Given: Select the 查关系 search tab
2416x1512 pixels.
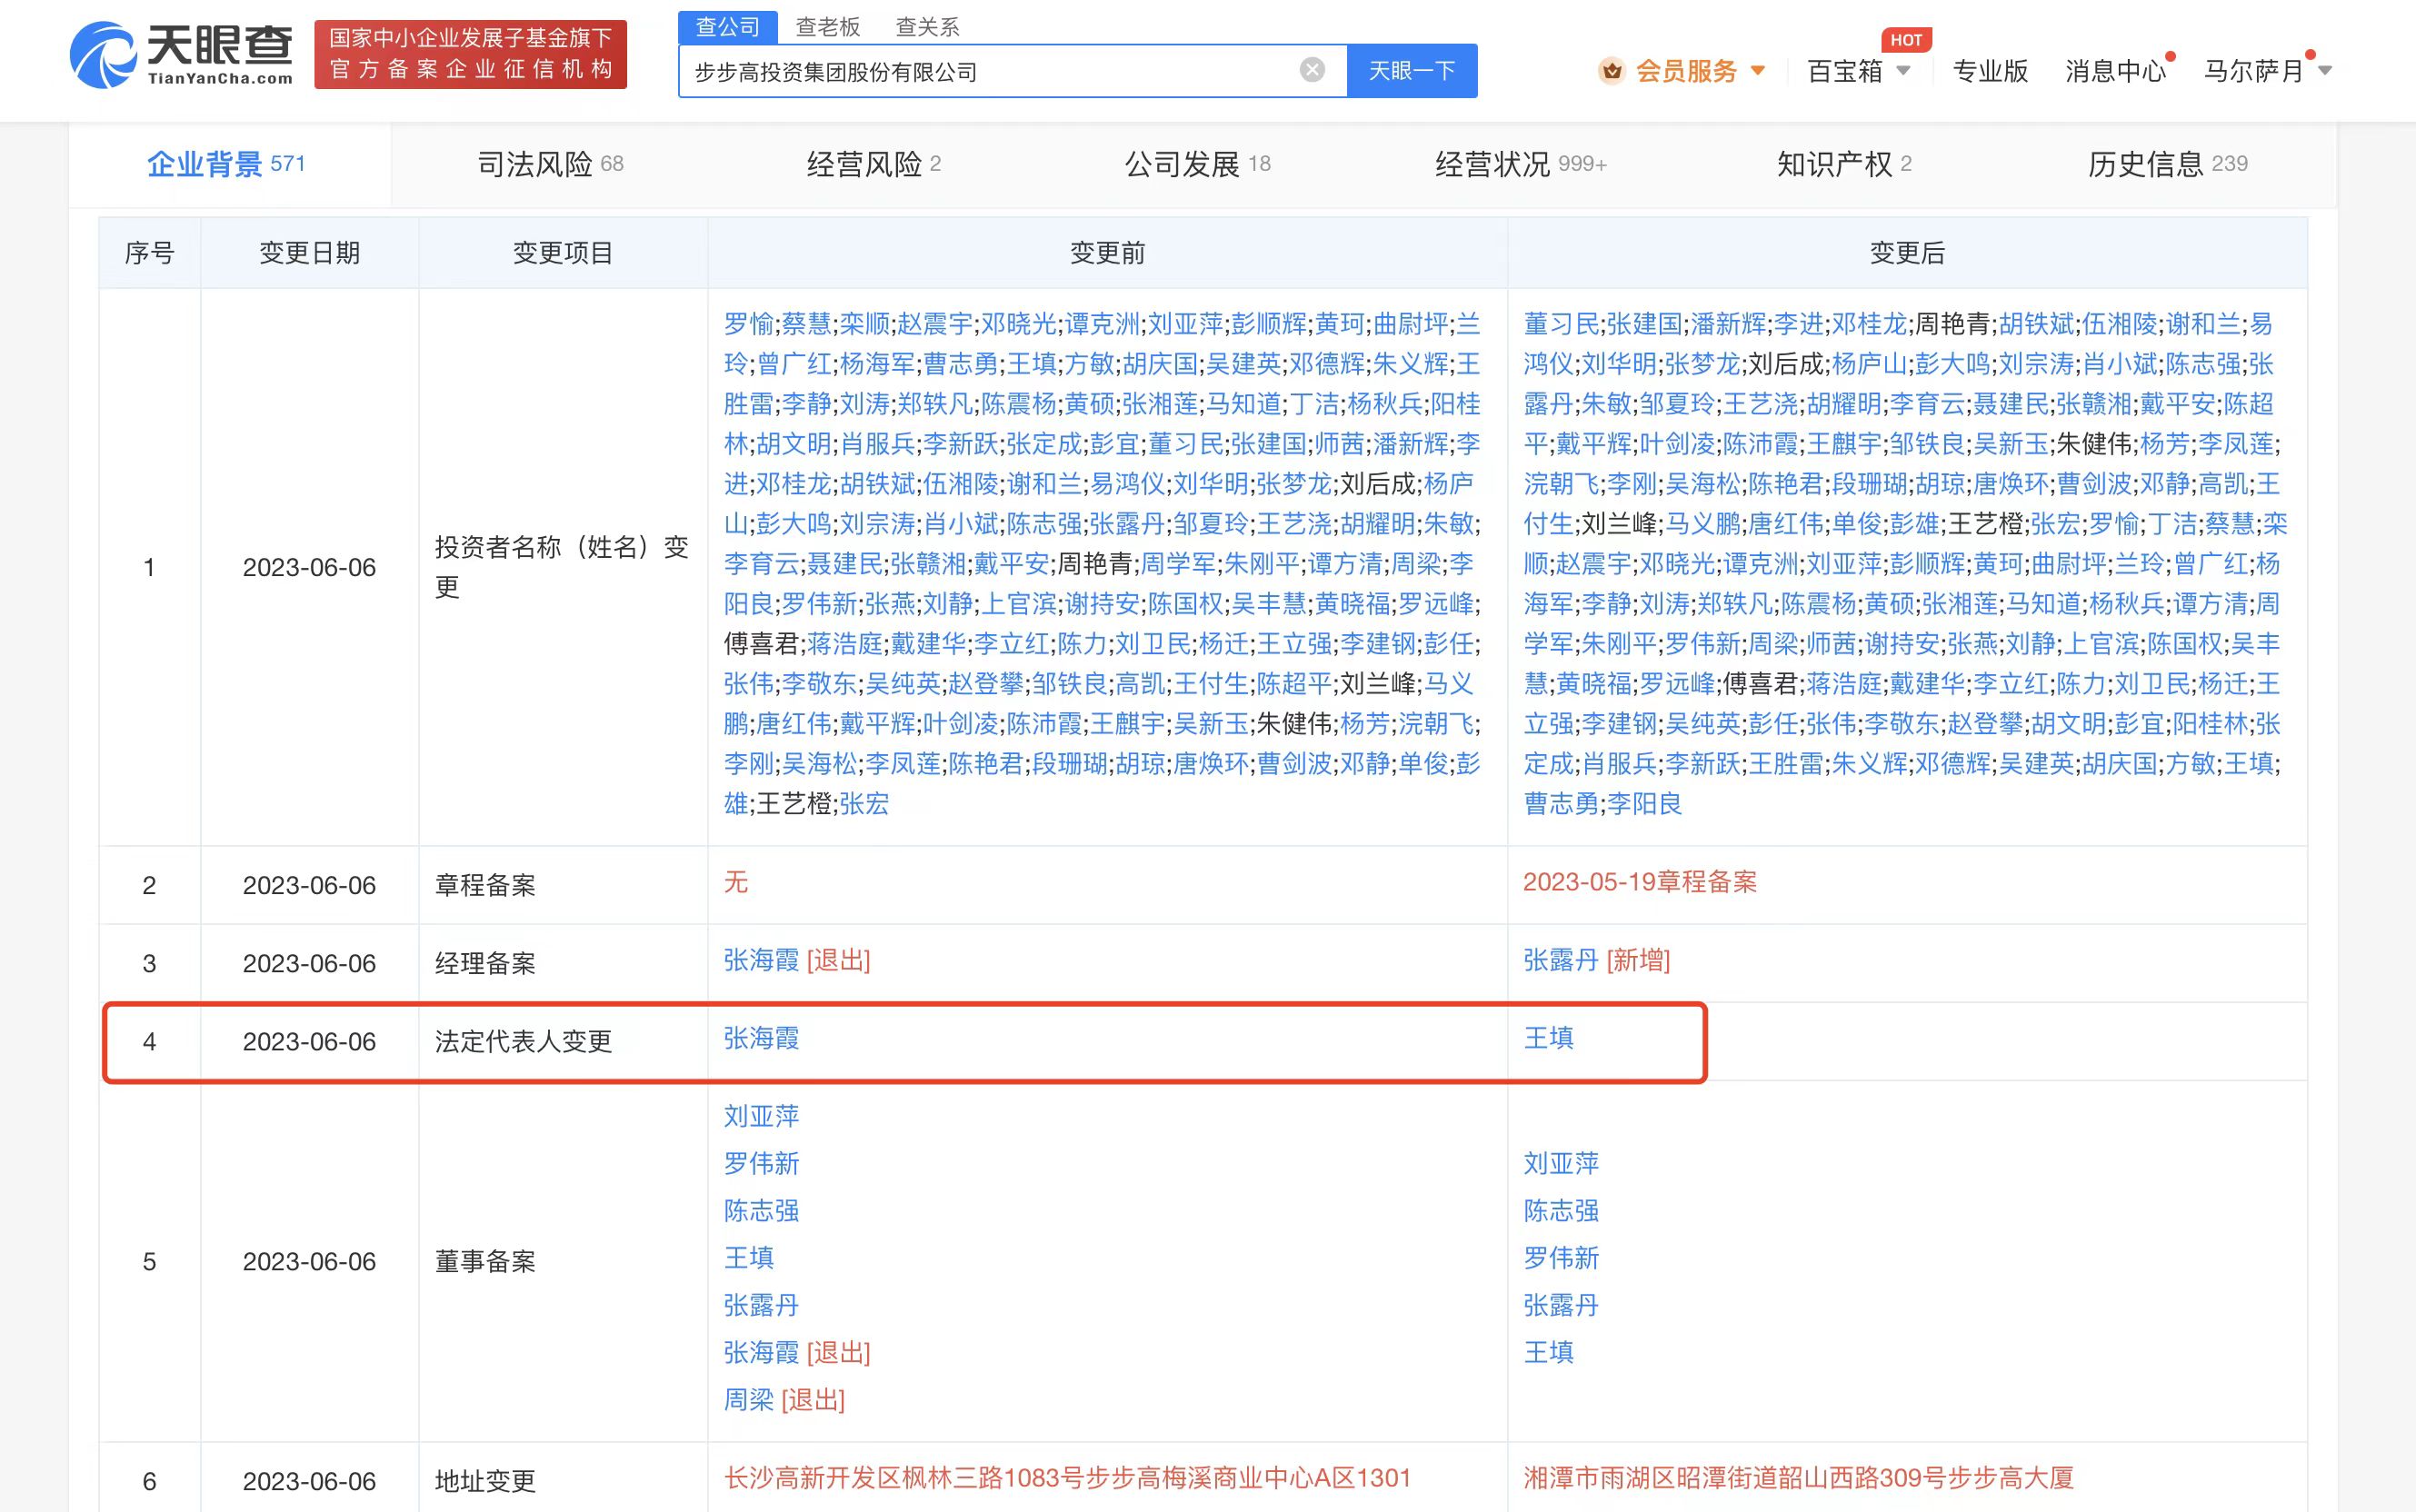Looking at the screenshot, I should pos(928,27).
